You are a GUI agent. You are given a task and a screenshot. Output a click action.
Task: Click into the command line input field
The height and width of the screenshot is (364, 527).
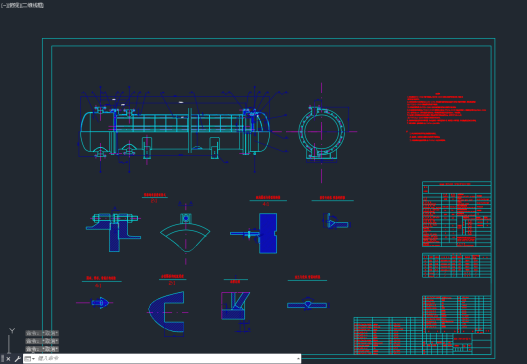tap(165, 359)
